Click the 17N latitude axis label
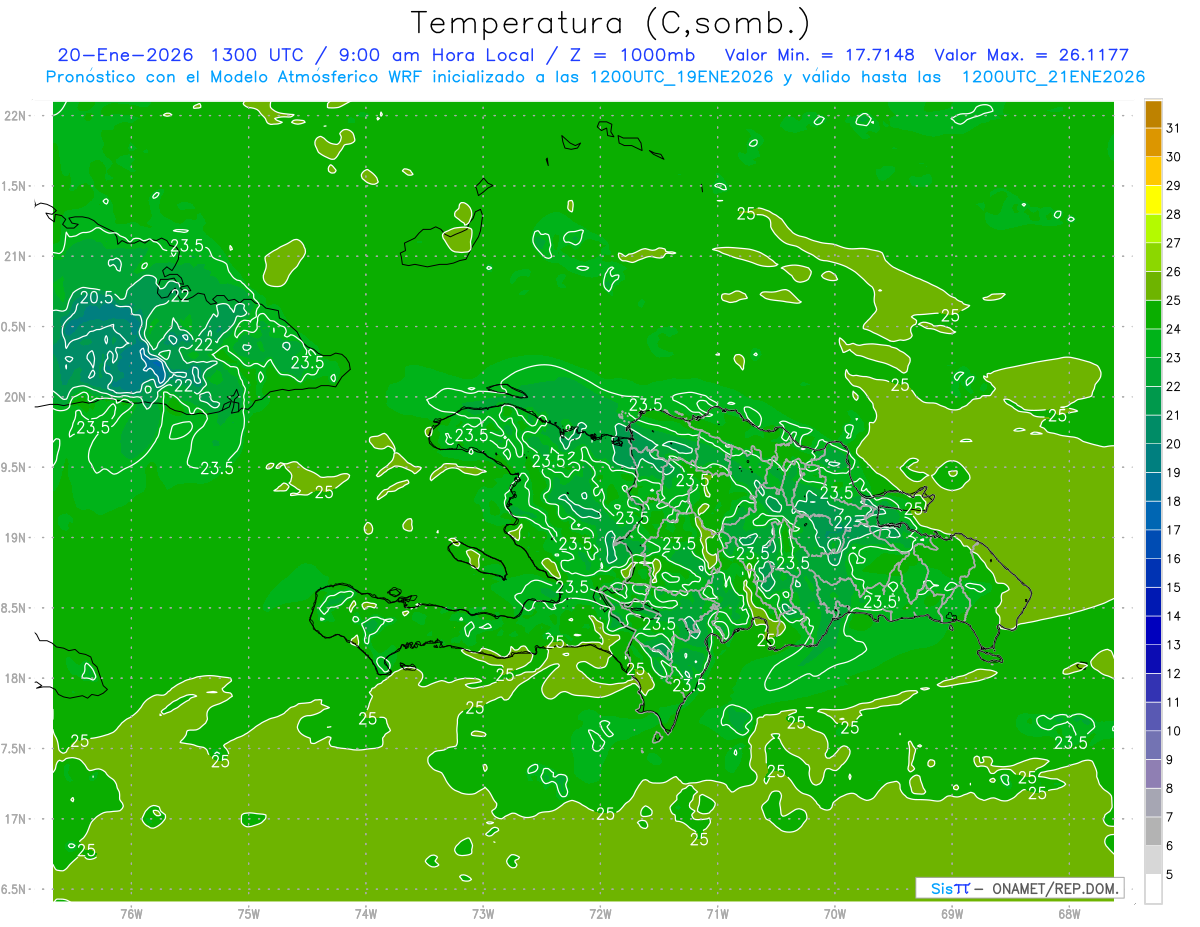1200x927 pixels. click(16, 819)
